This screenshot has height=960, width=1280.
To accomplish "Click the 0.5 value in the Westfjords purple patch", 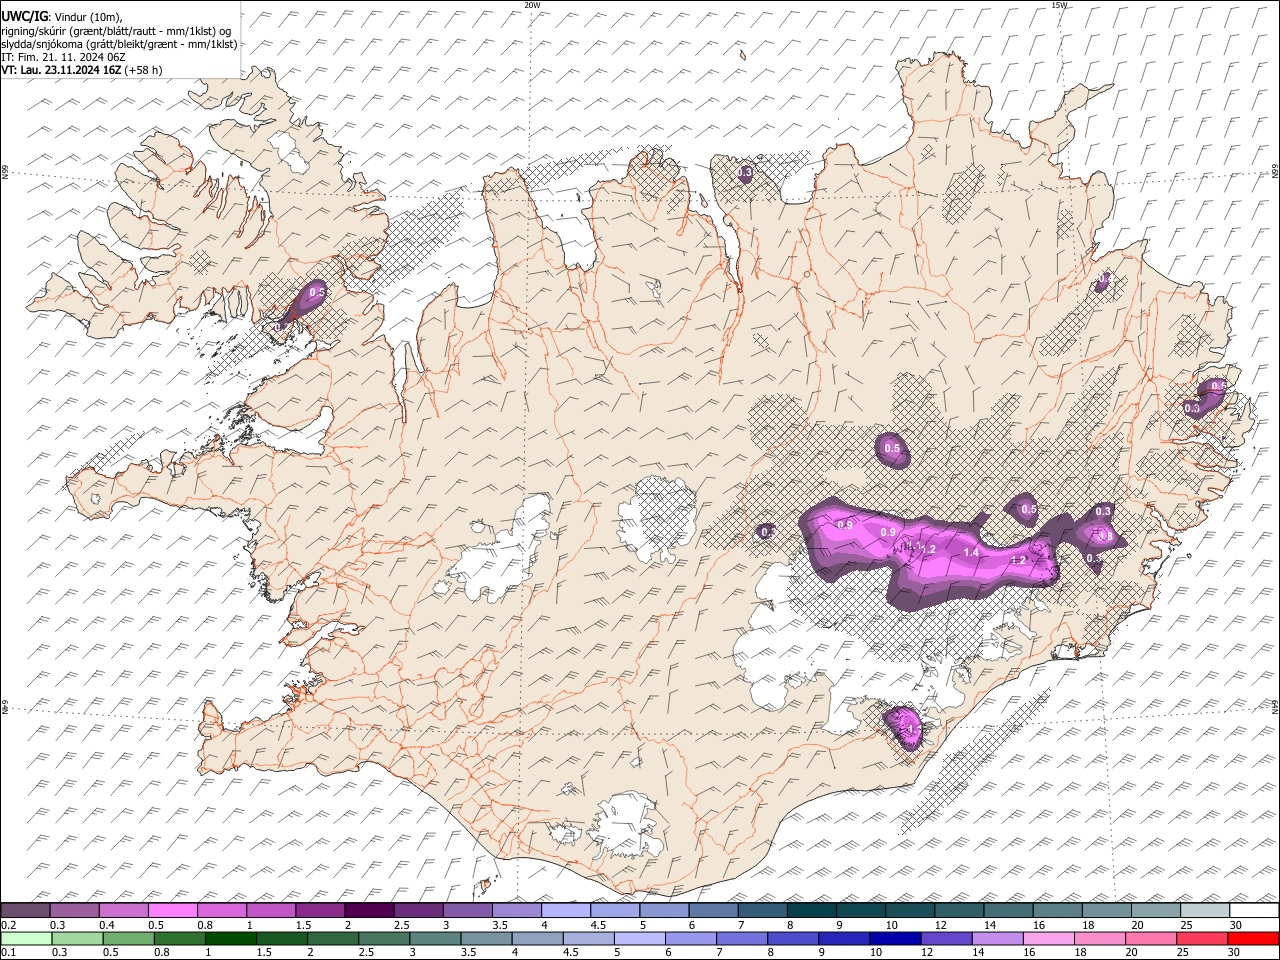I will pos(317,292).
